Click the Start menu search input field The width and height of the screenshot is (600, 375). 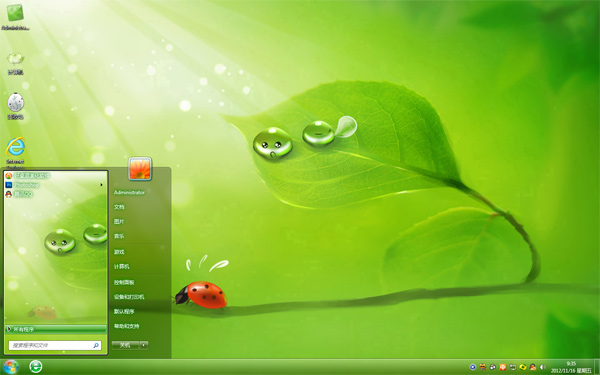(x=55, y=345)
